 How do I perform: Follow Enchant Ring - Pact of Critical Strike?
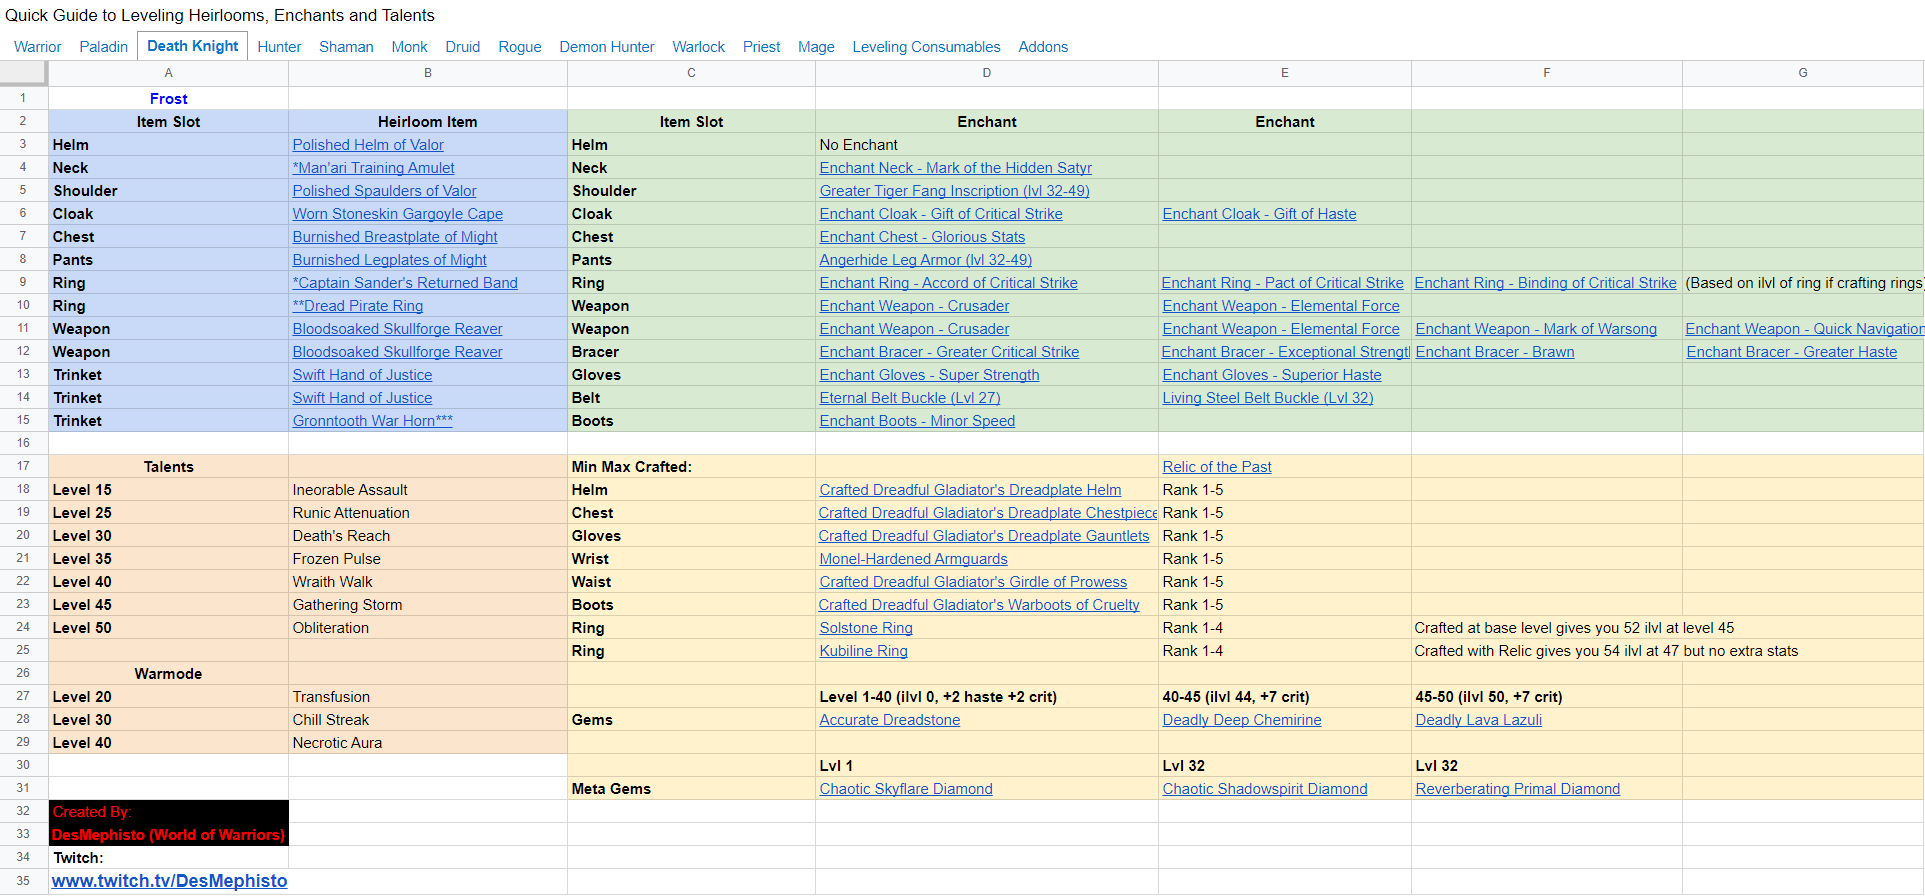[1282, 283]
